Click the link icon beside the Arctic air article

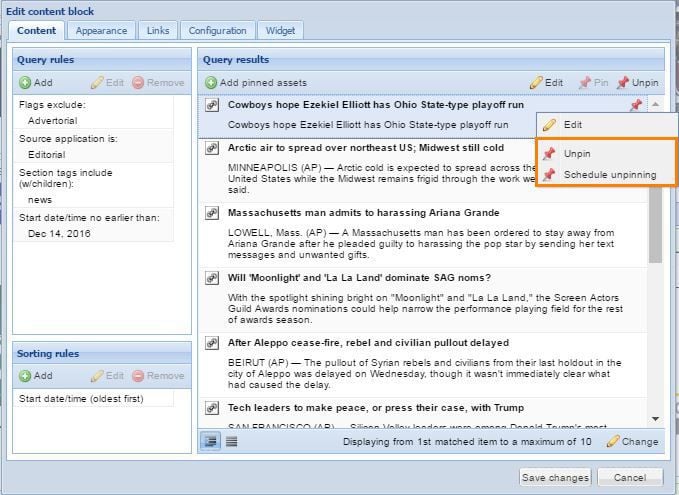[x=212, y=148]
